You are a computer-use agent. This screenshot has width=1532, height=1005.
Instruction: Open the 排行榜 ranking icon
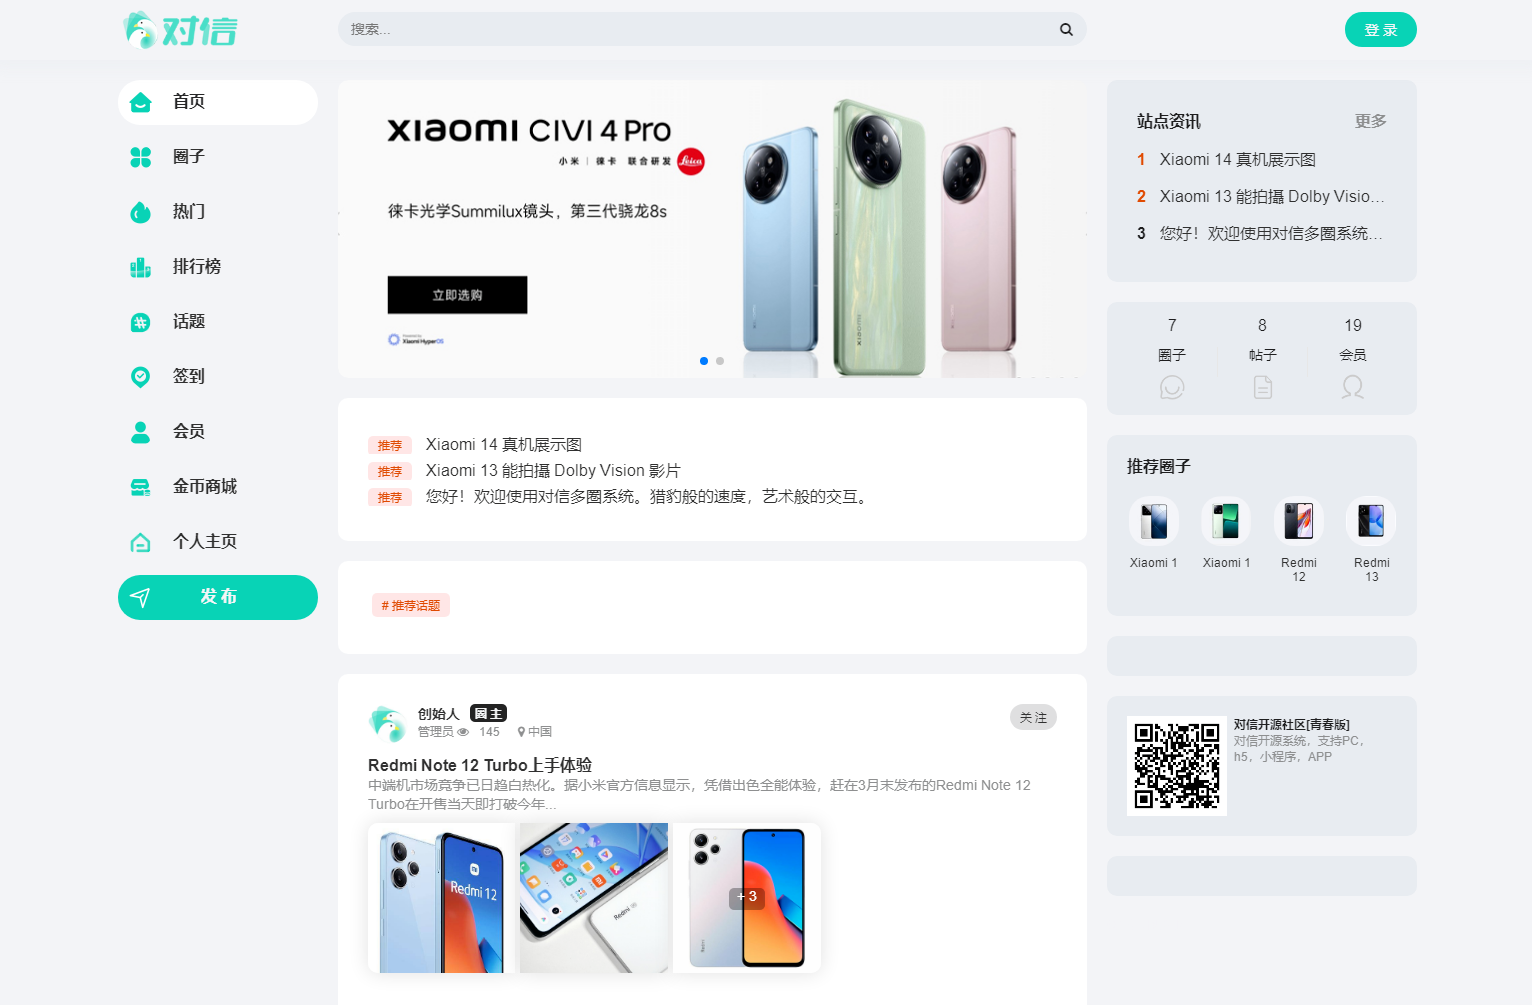(141, 267)
